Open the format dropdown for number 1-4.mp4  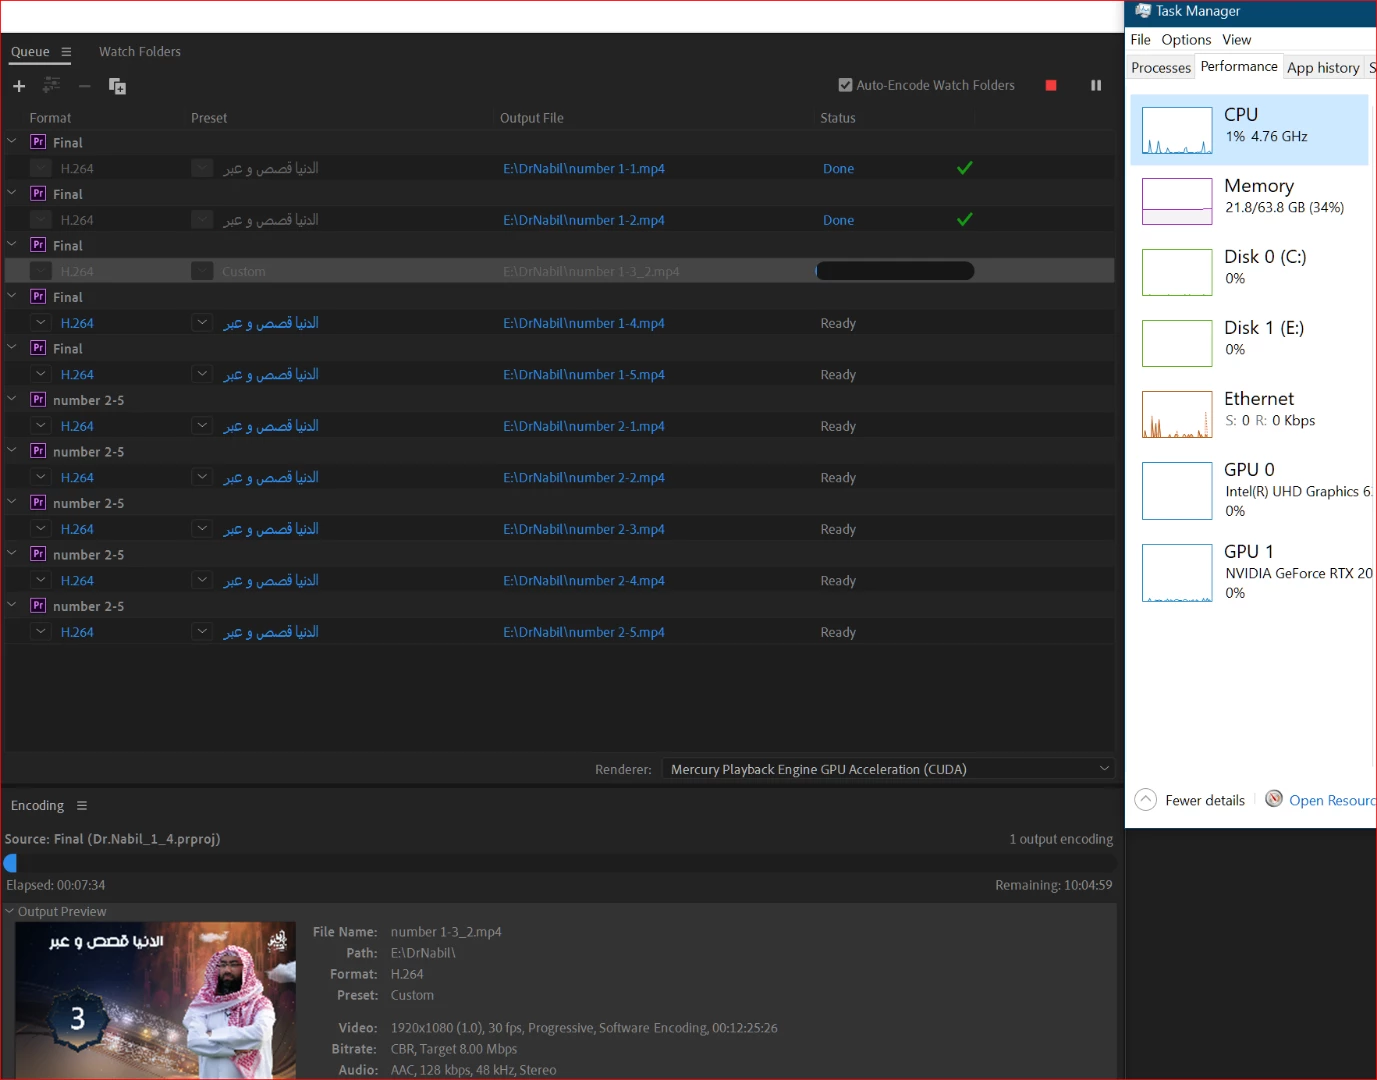coord(40,323)
